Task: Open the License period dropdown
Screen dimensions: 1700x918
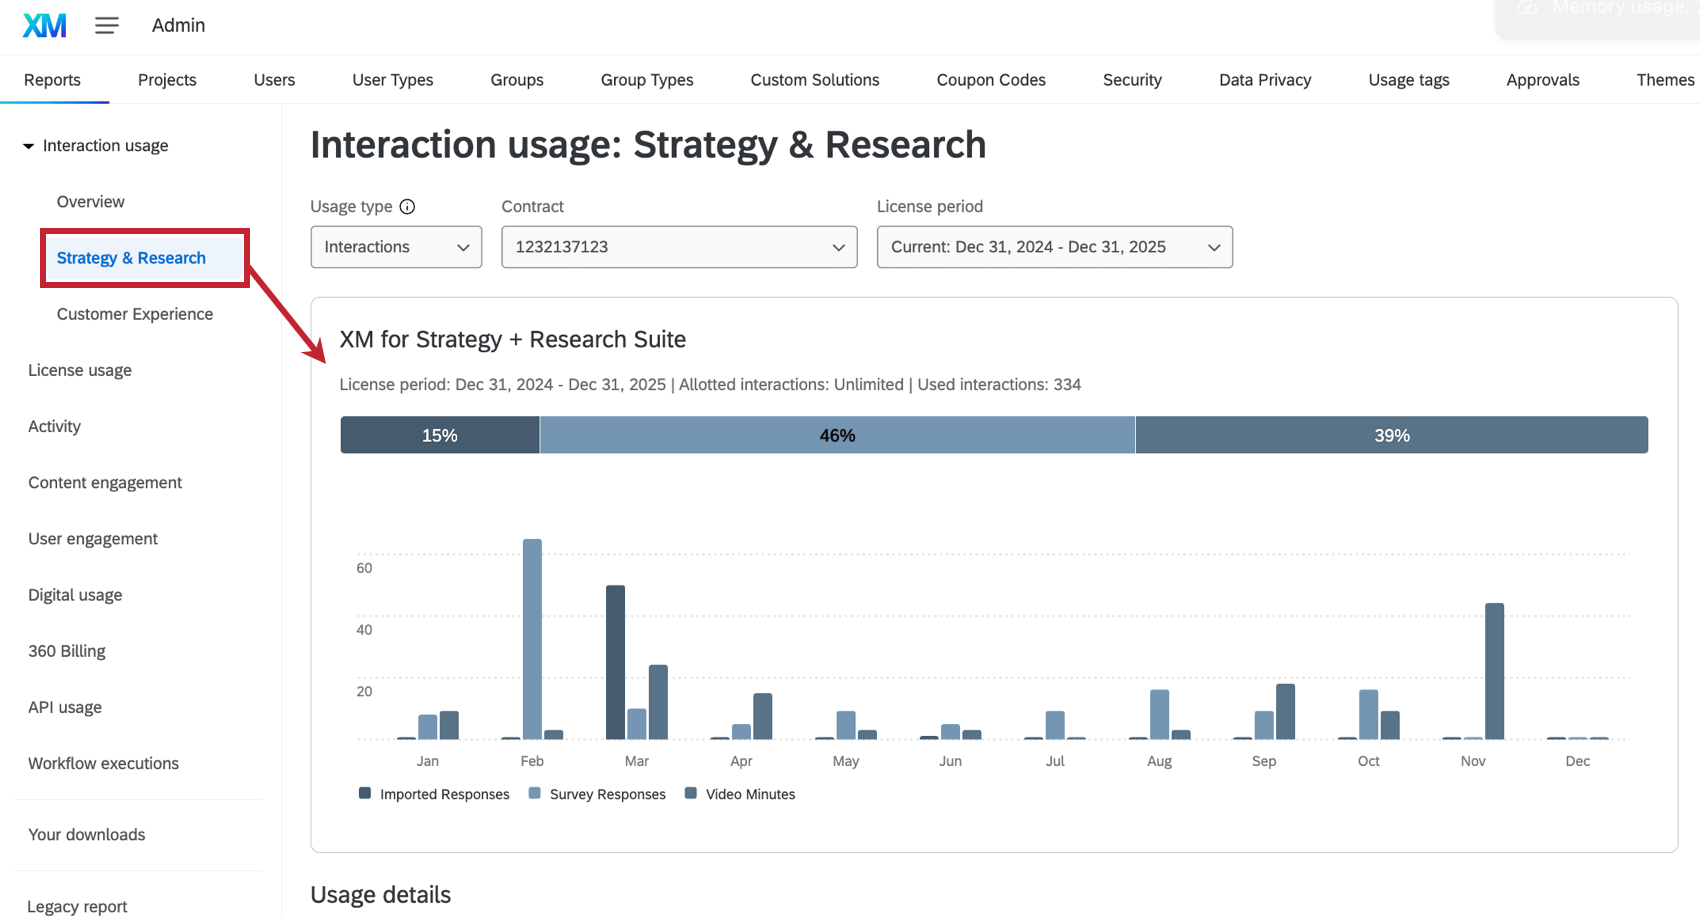Action: click(1054, 246)
